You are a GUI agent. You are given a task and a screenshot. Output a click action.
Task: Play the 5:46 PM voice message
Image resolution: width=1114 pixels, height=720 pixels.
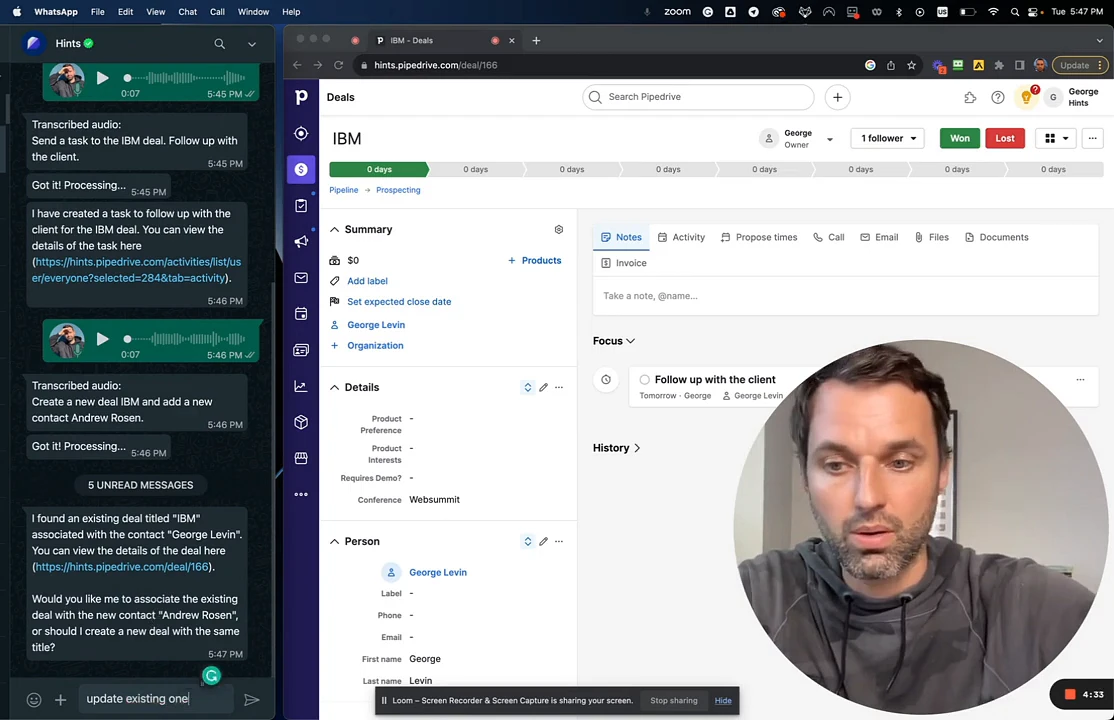coord(102,339)
